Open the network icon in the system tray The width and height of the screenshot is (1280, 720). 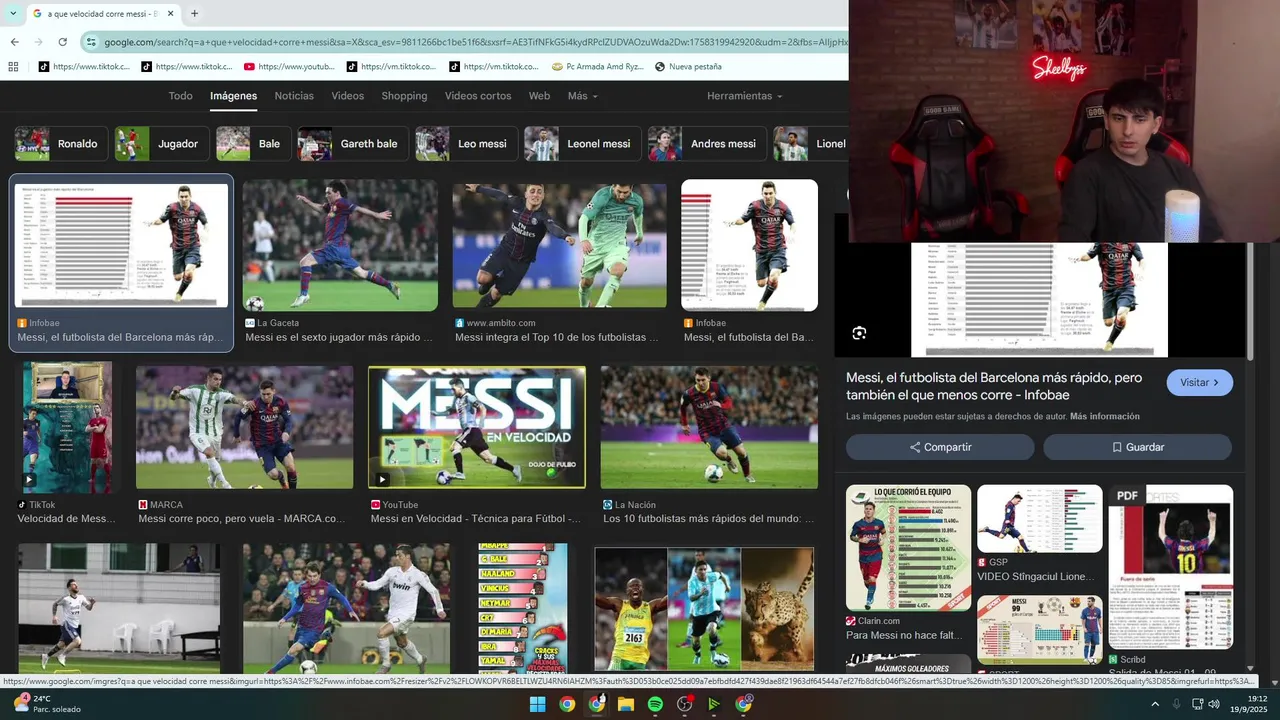pyautogui.click(x=1197, y=704)
